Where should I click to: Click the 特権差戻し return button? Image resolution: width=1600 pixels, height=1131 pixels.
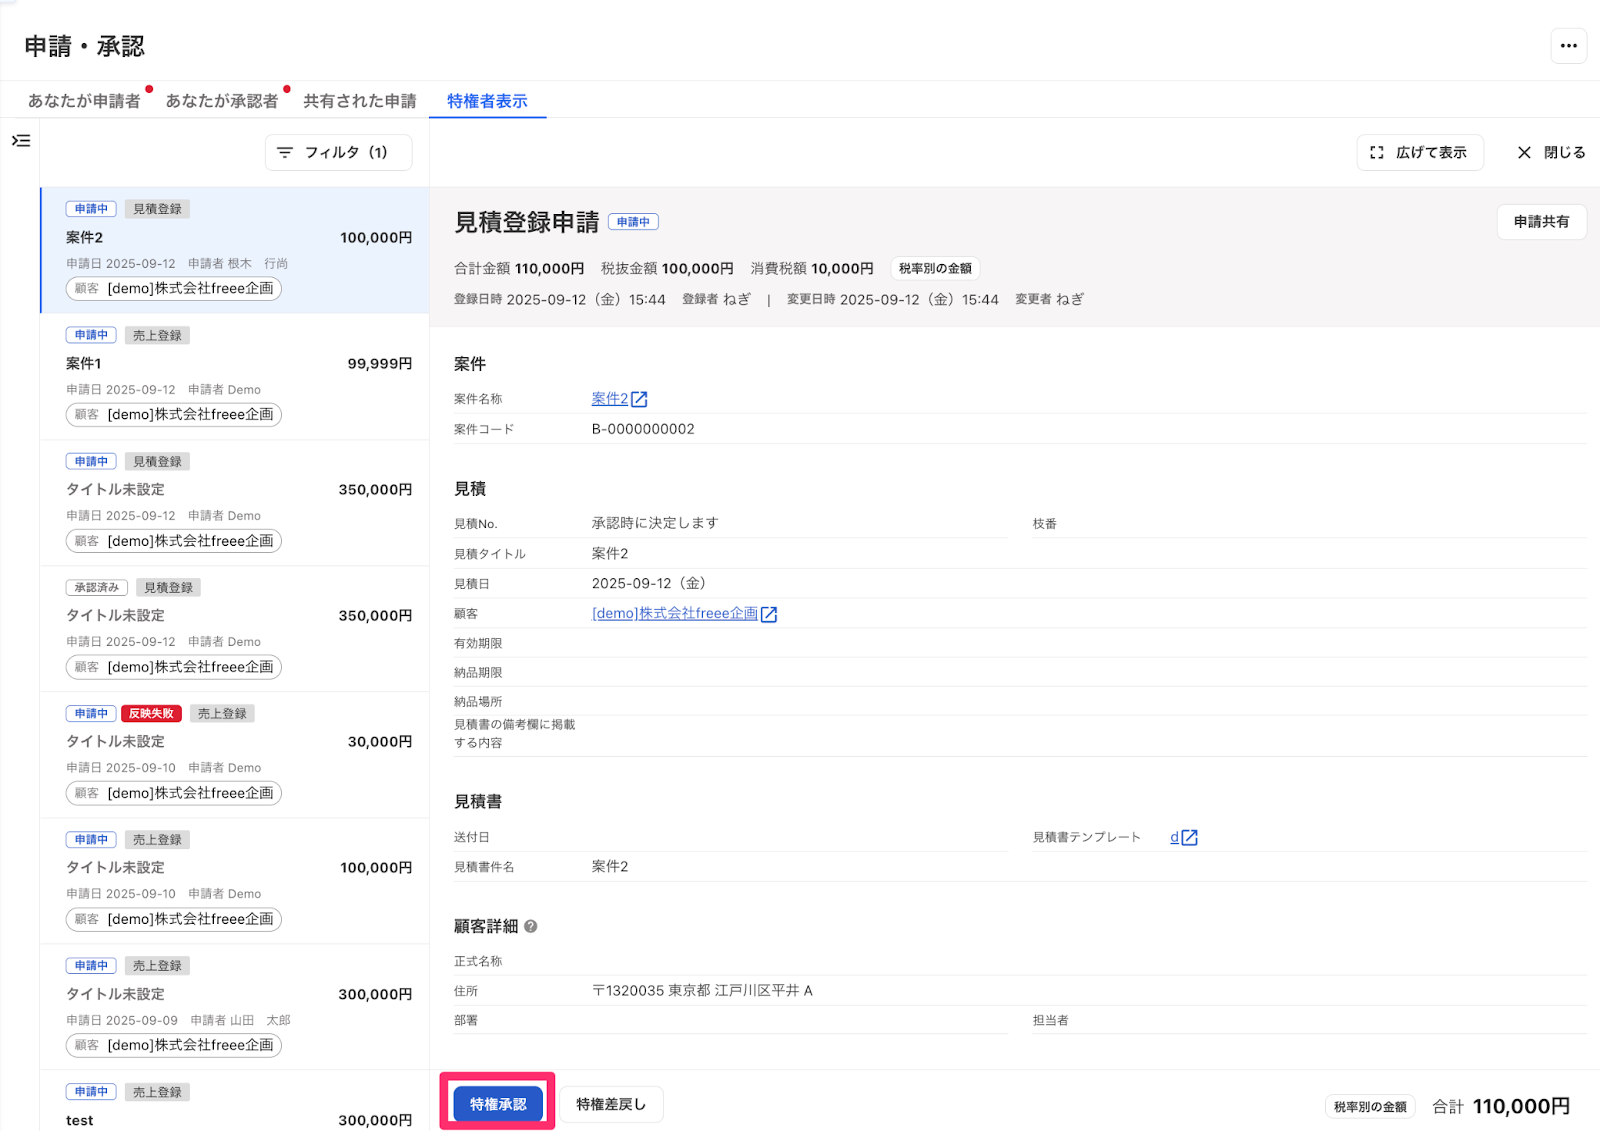coord(611,1103)
